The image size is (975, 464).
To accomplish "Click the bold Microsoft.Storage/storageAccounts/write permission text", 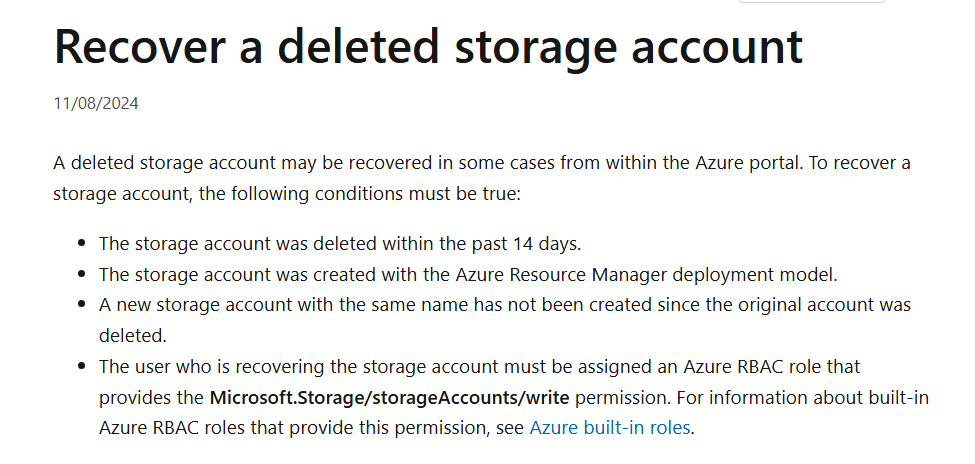I will [389, 397].
